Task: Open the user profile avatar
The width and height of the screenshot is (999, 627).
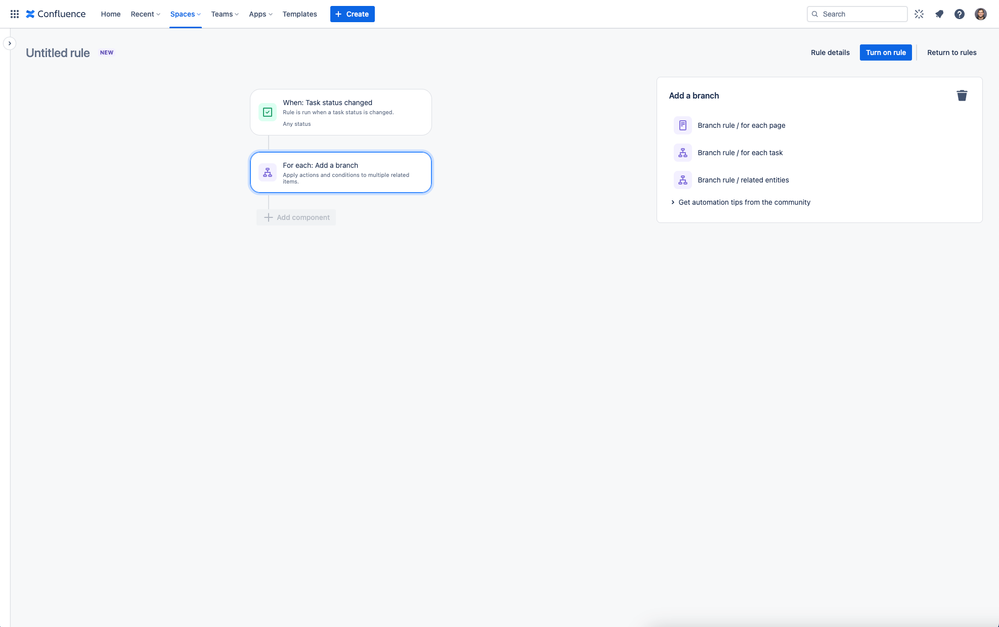Action: (x=981, y=14)
